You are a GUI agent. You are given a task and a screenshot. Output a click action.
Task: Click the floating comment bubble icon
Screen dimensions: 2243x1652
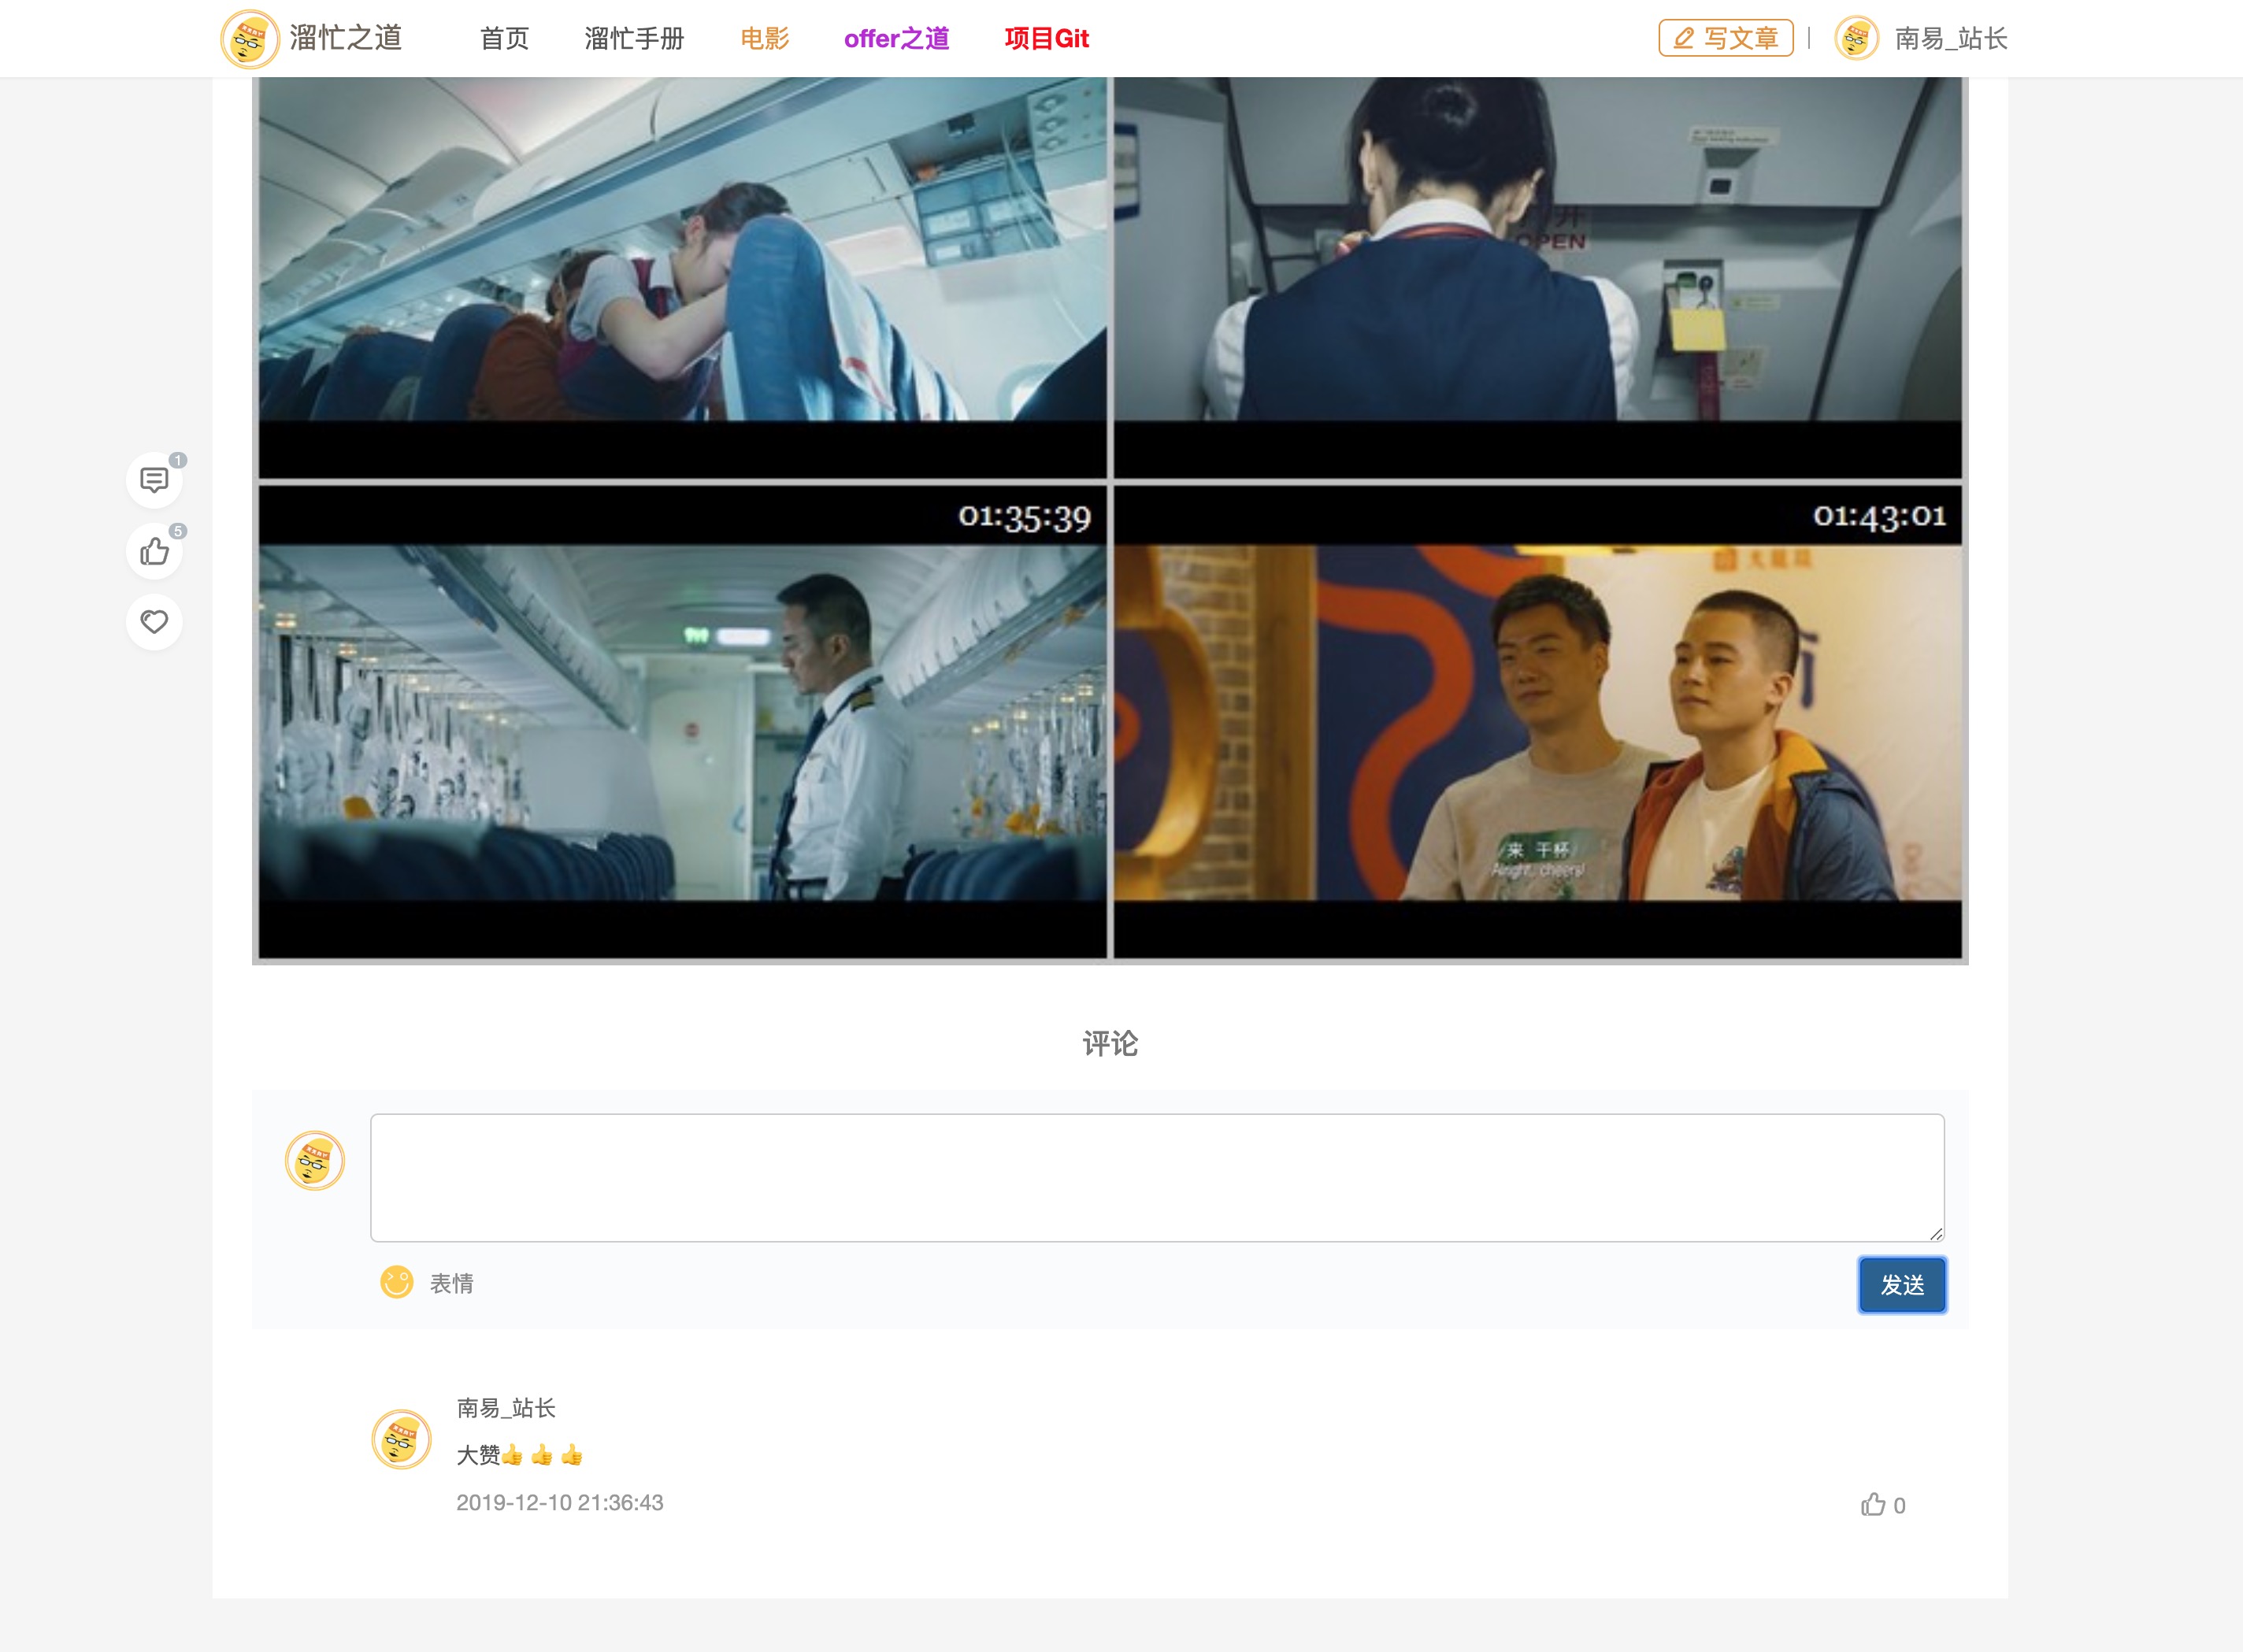coord(154,481)
